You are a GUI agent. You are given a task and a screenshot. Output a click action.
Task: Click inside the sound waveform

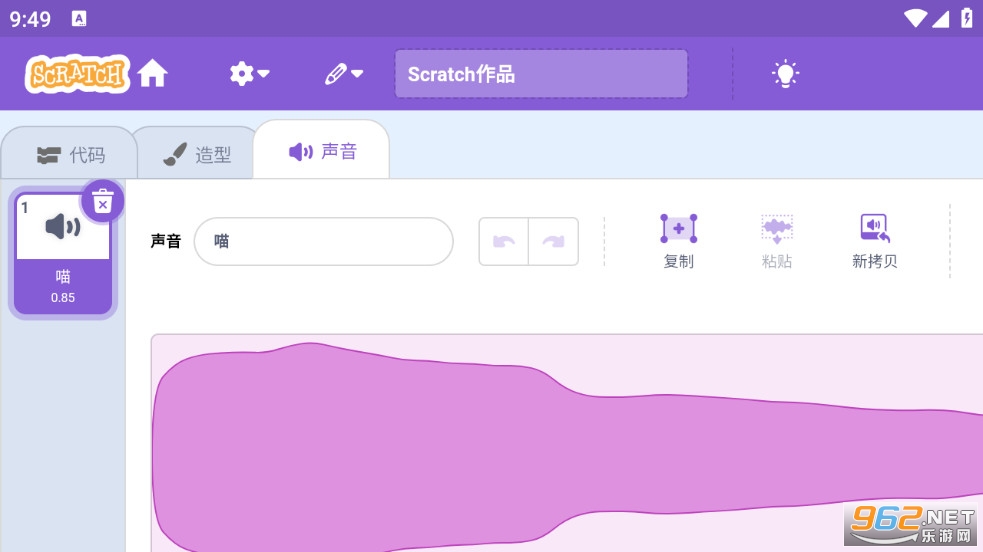(567, 444)
